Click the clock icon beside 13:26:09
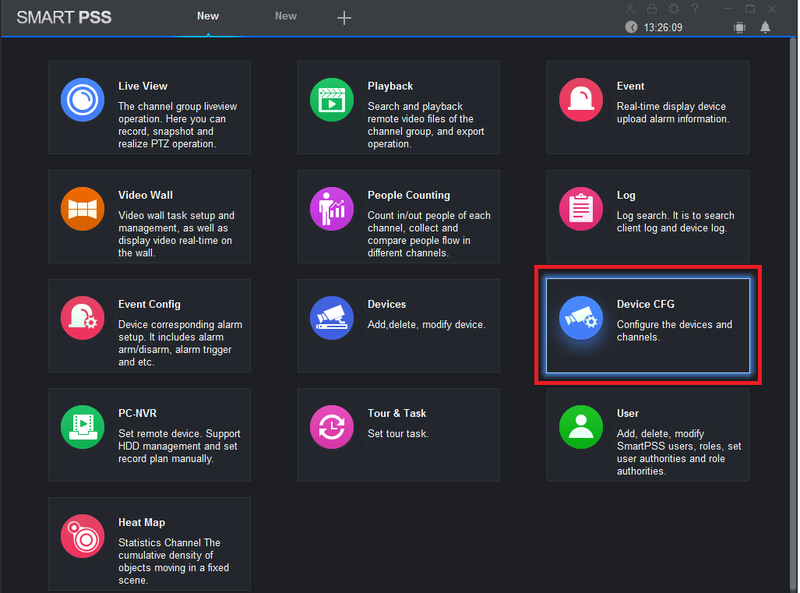The width and height of the screenshot is (800, 593). pos(631,27)
